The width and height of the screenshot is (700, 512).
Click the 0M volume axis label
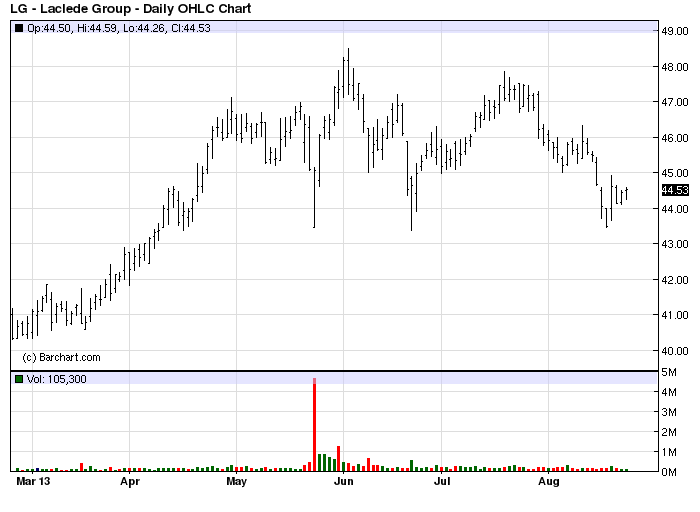pos(669,472)
